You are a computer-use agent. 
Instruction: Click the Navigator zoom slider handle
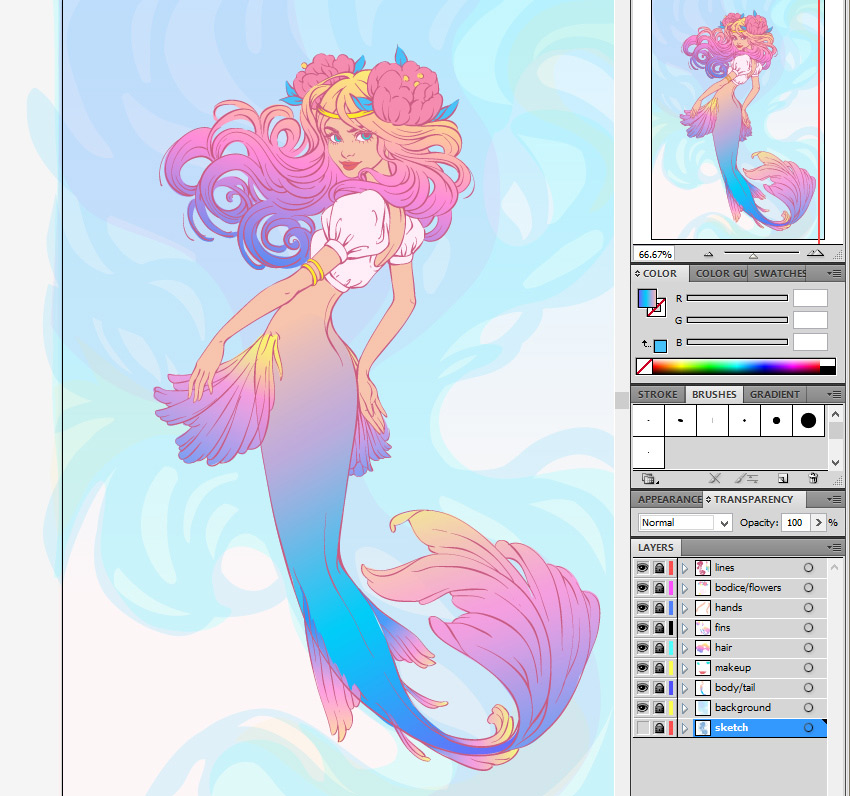753,255
